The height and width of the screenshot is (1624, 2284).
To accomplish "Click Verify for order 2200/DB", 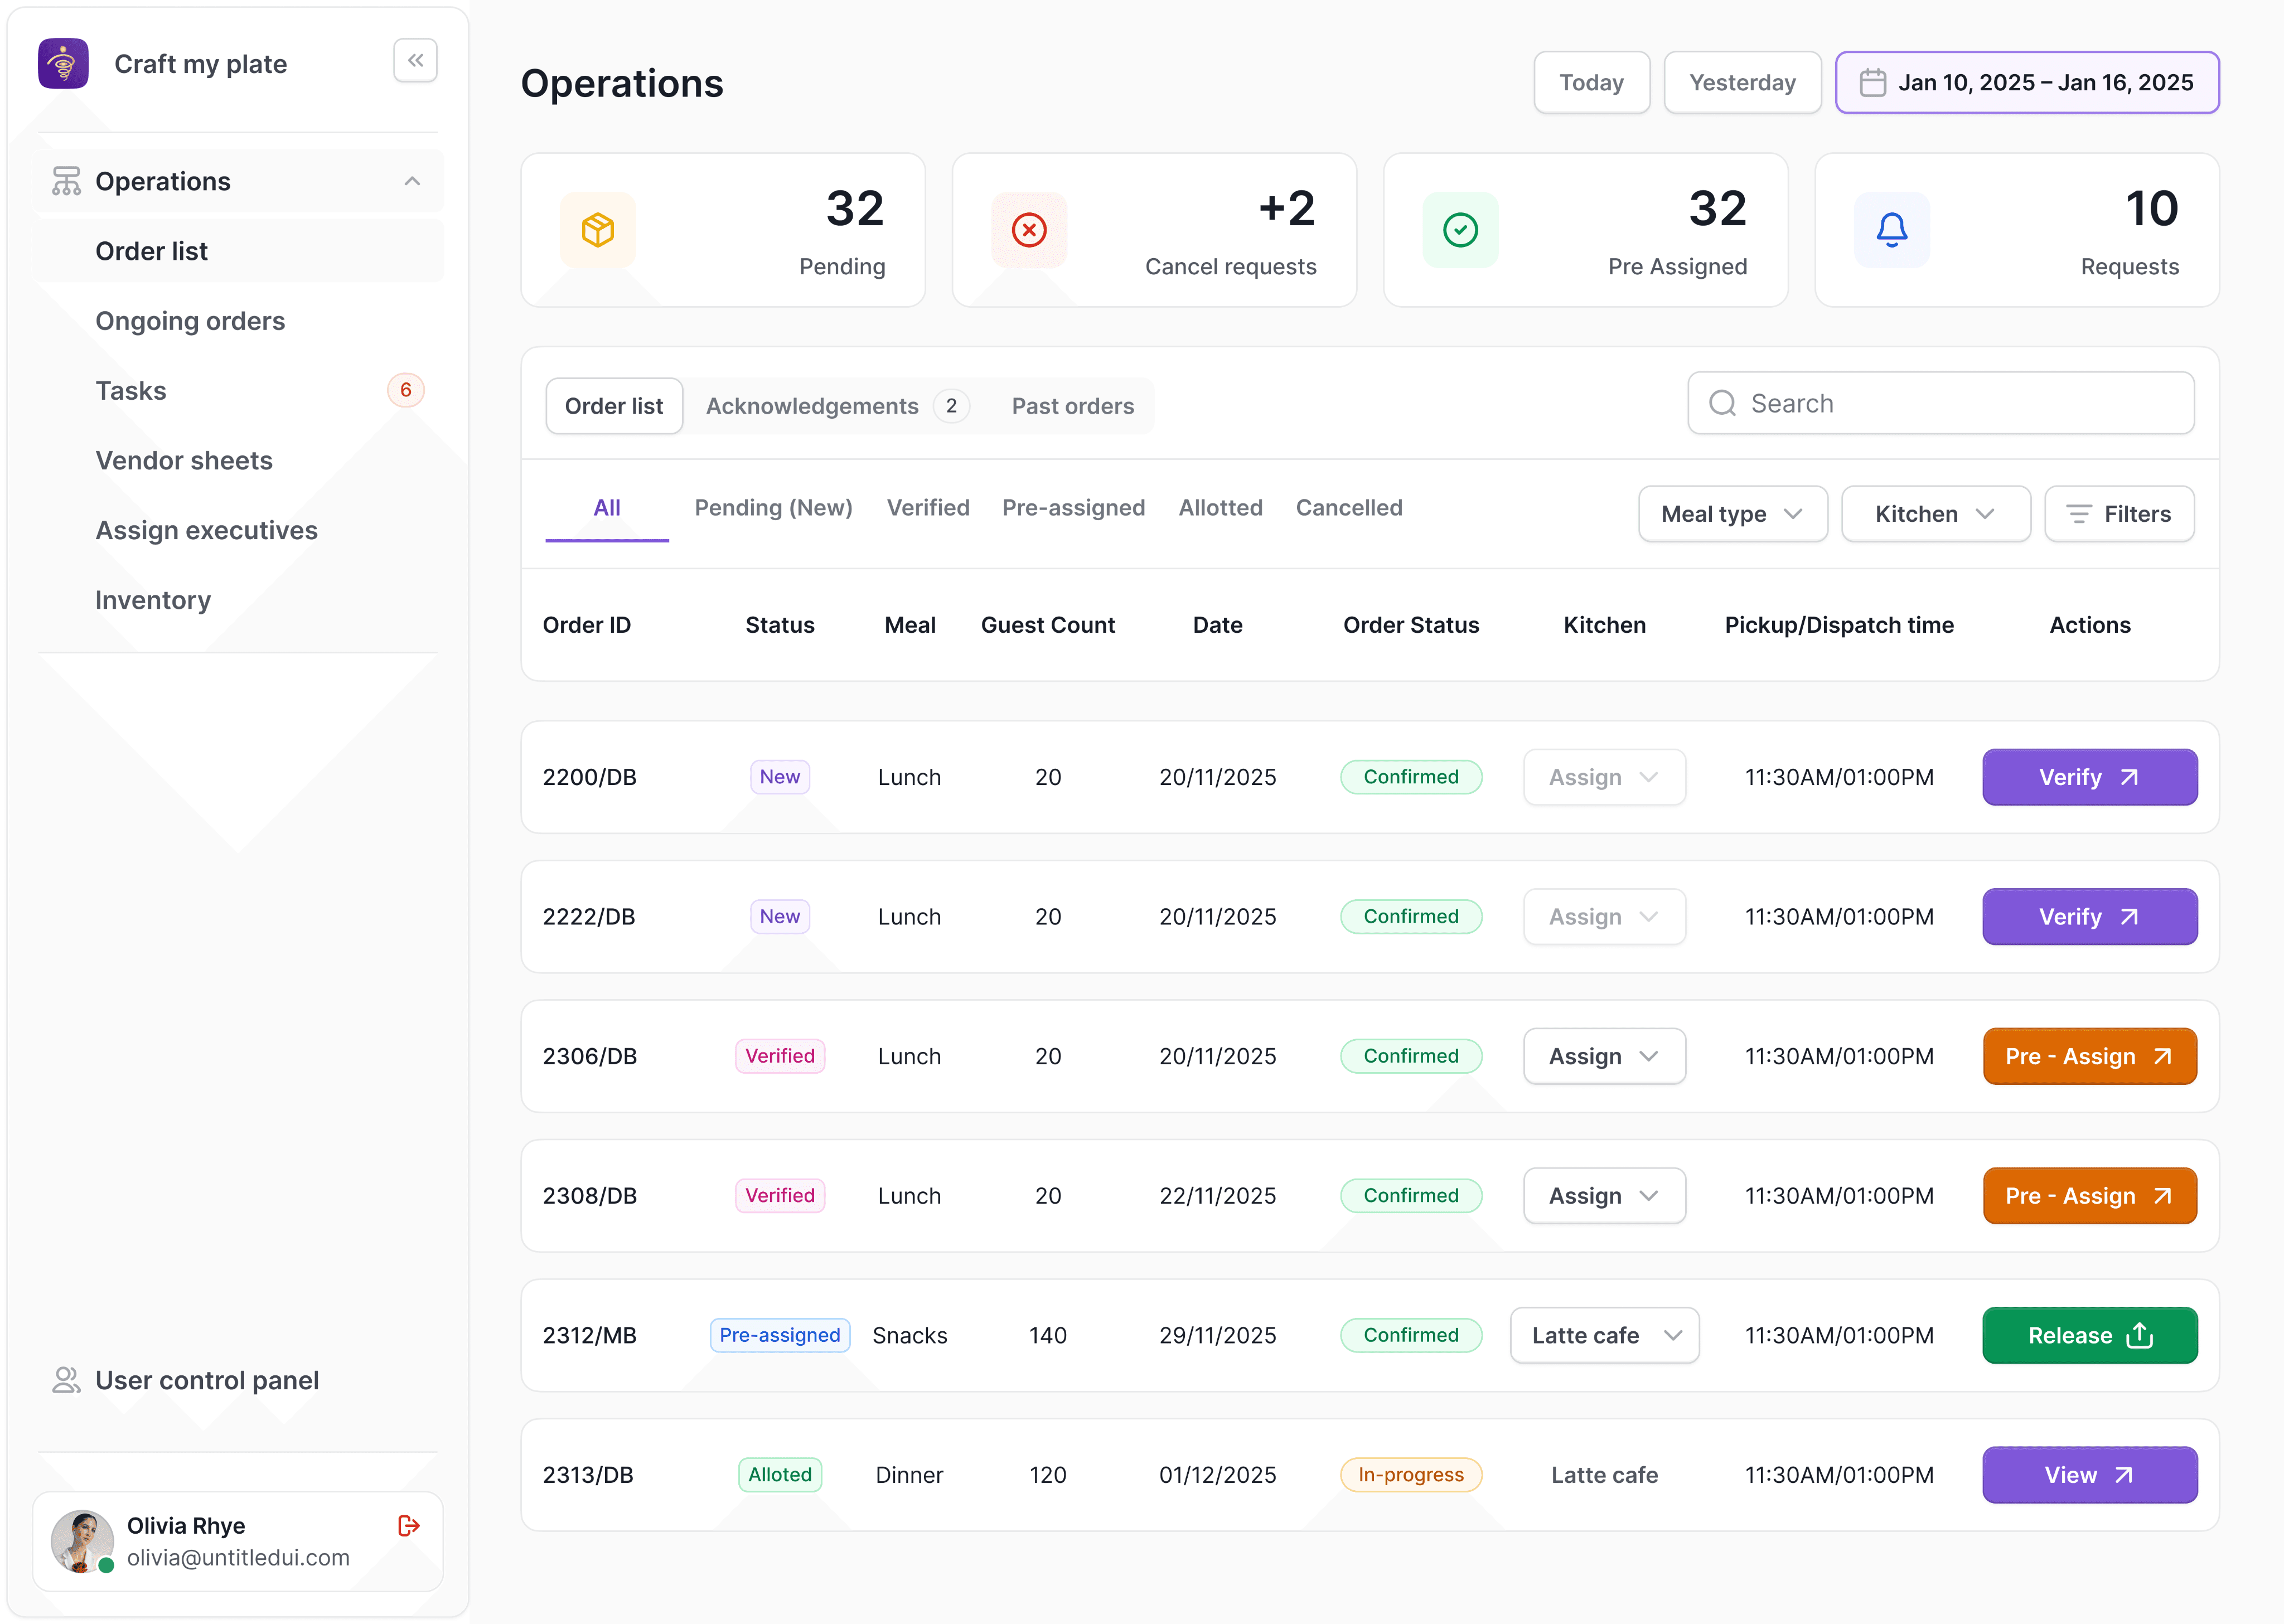I will pos(2089,777).
